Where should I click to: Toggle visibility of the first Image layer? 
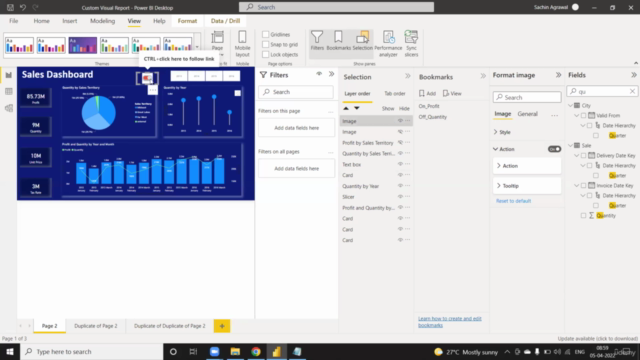click(x=400, y=121)
